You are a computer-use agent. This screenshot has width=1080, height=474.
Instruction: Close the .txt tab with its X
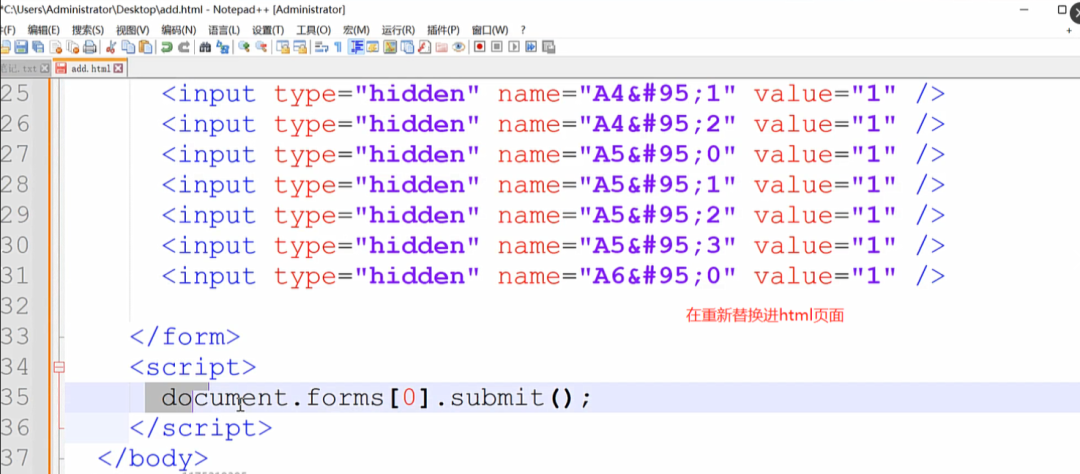45,68
